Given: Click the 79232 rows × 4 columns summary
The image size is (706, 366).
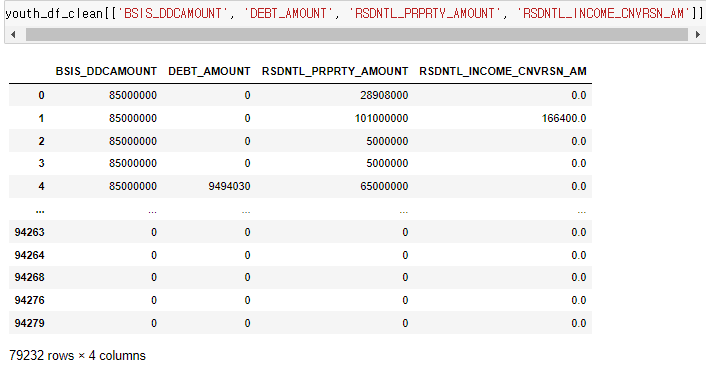Looking at the screenshot, I should (x=77, y=356).
